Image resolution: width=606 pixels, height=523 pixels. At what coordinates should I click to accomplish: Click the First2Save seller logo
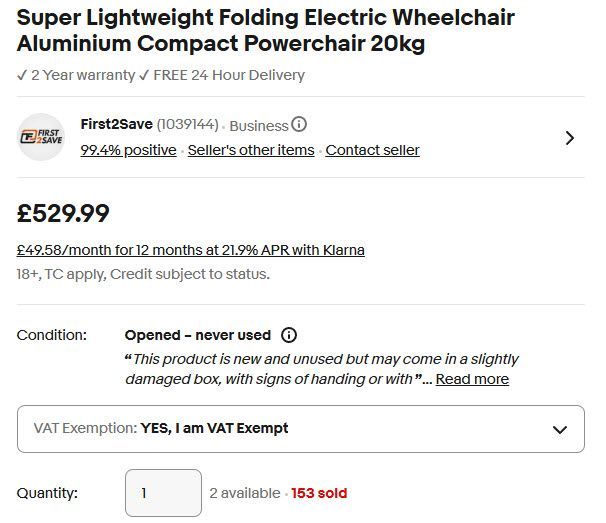point(41,137)
